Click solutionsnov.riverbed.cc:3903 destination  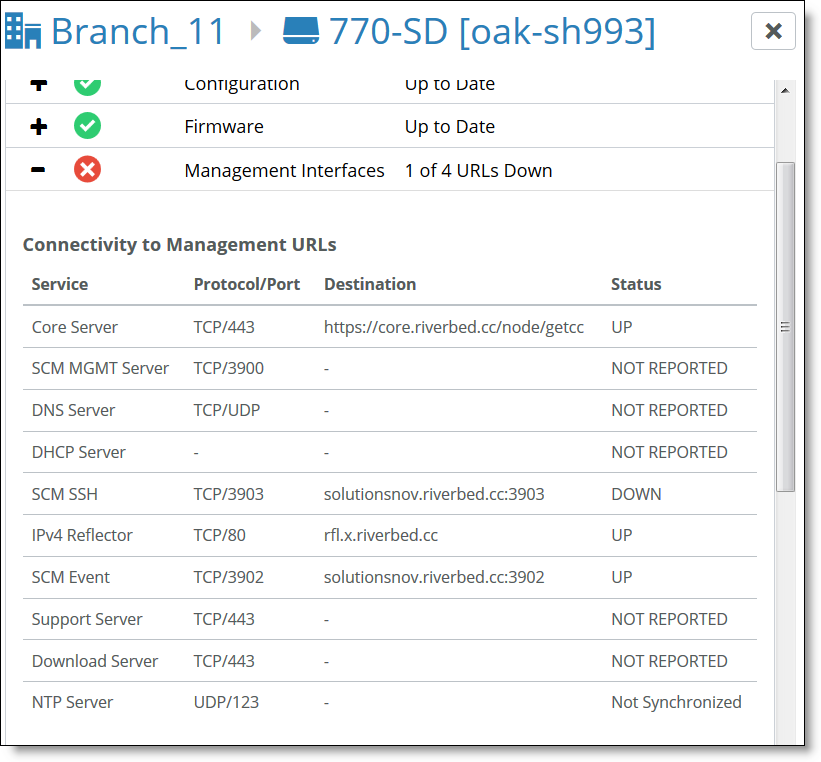point(434,494)
